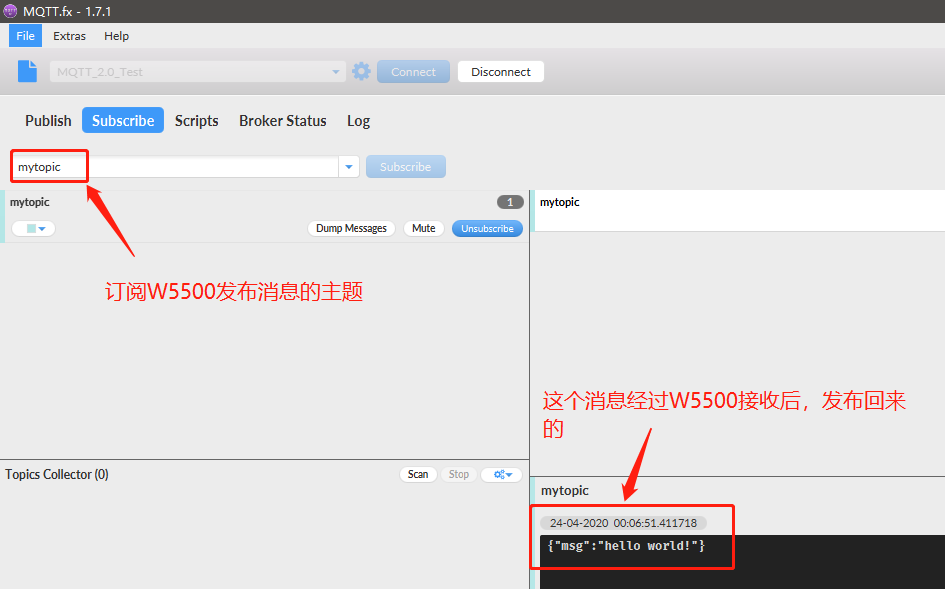Click the mytopic header in message detail pane
The width and height of the screenshot is (945, 589).
point(565,491)
